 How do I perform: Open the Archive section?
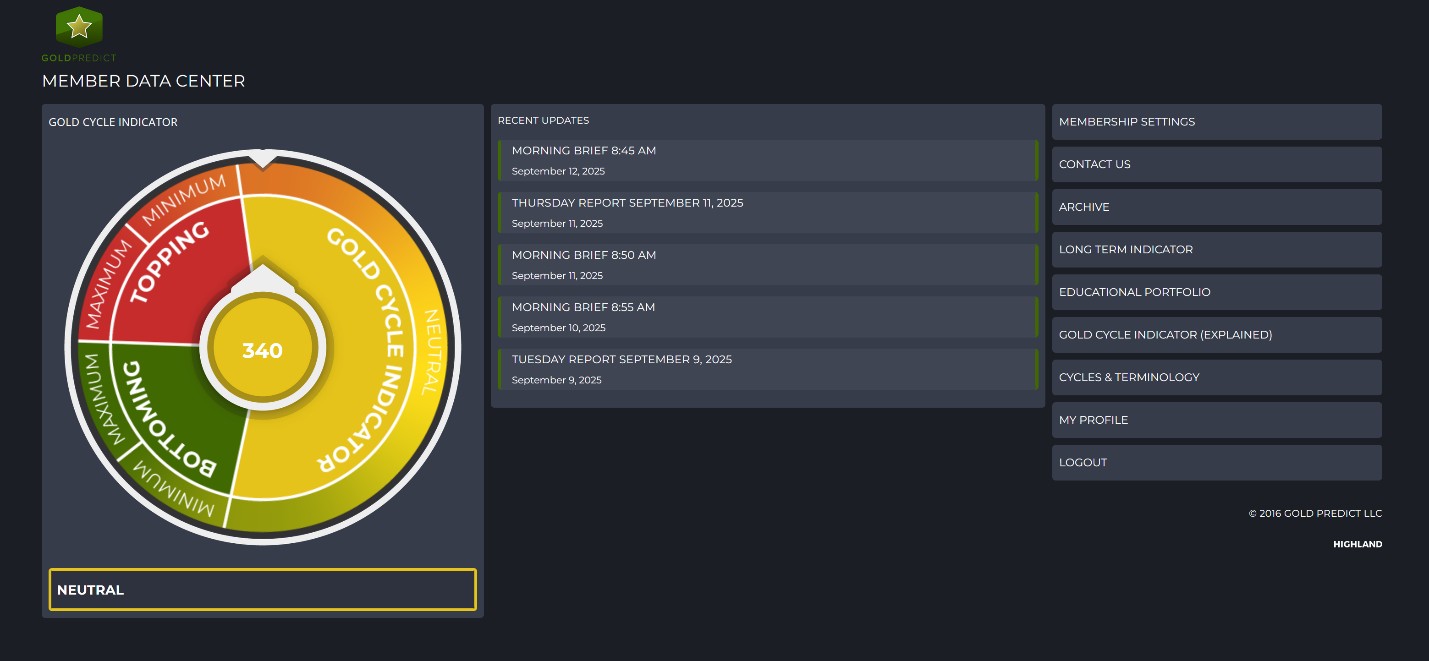pyautogui.click(x=1216, y=207)
